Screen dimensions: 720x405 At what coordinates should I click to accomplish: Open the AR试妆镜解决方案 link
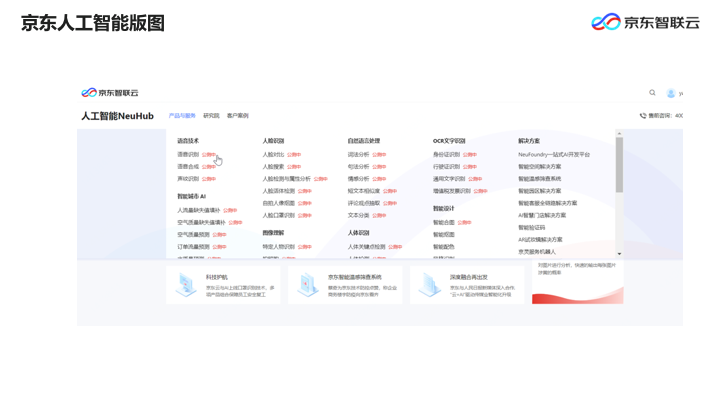pyautogui.click(x=540, y=240)
